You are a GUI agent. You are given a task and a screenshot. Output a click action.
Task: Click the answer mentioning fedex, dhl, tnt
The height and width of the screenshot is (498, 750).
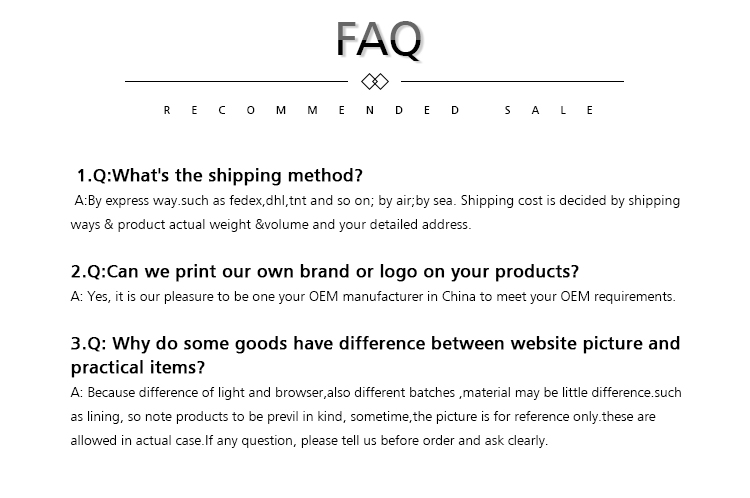(x=377, y=200)
